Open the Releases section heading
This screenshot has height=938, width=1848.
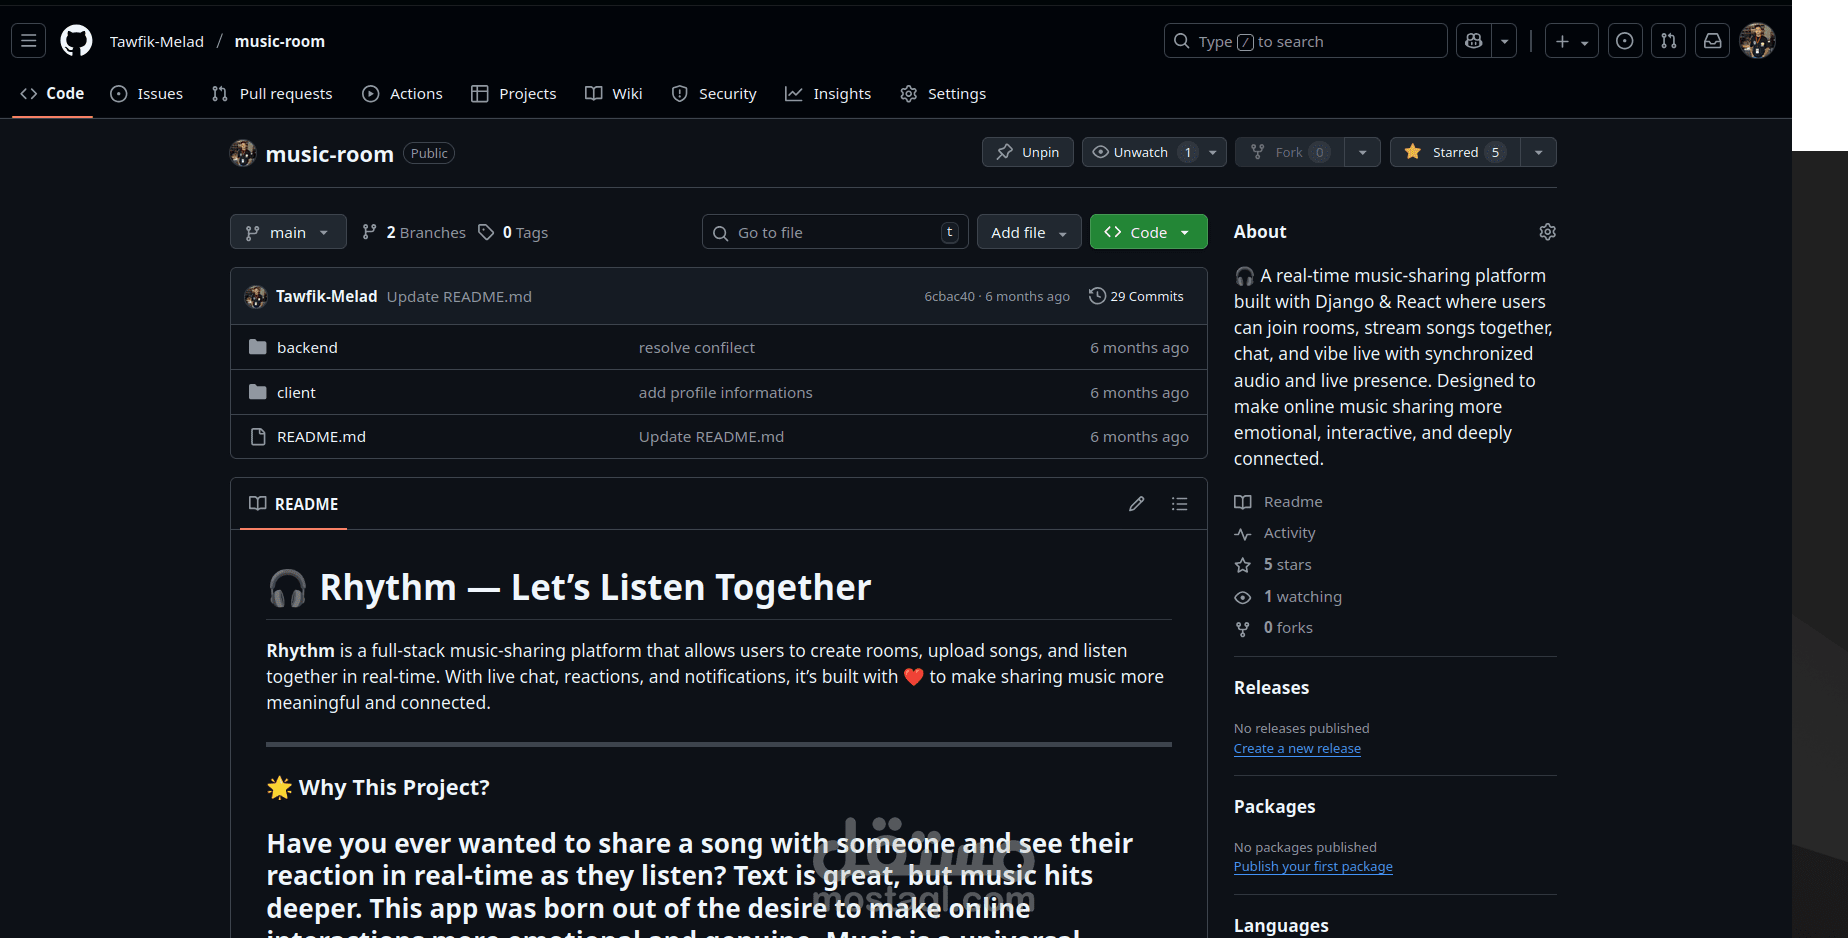pos(1271,687)
